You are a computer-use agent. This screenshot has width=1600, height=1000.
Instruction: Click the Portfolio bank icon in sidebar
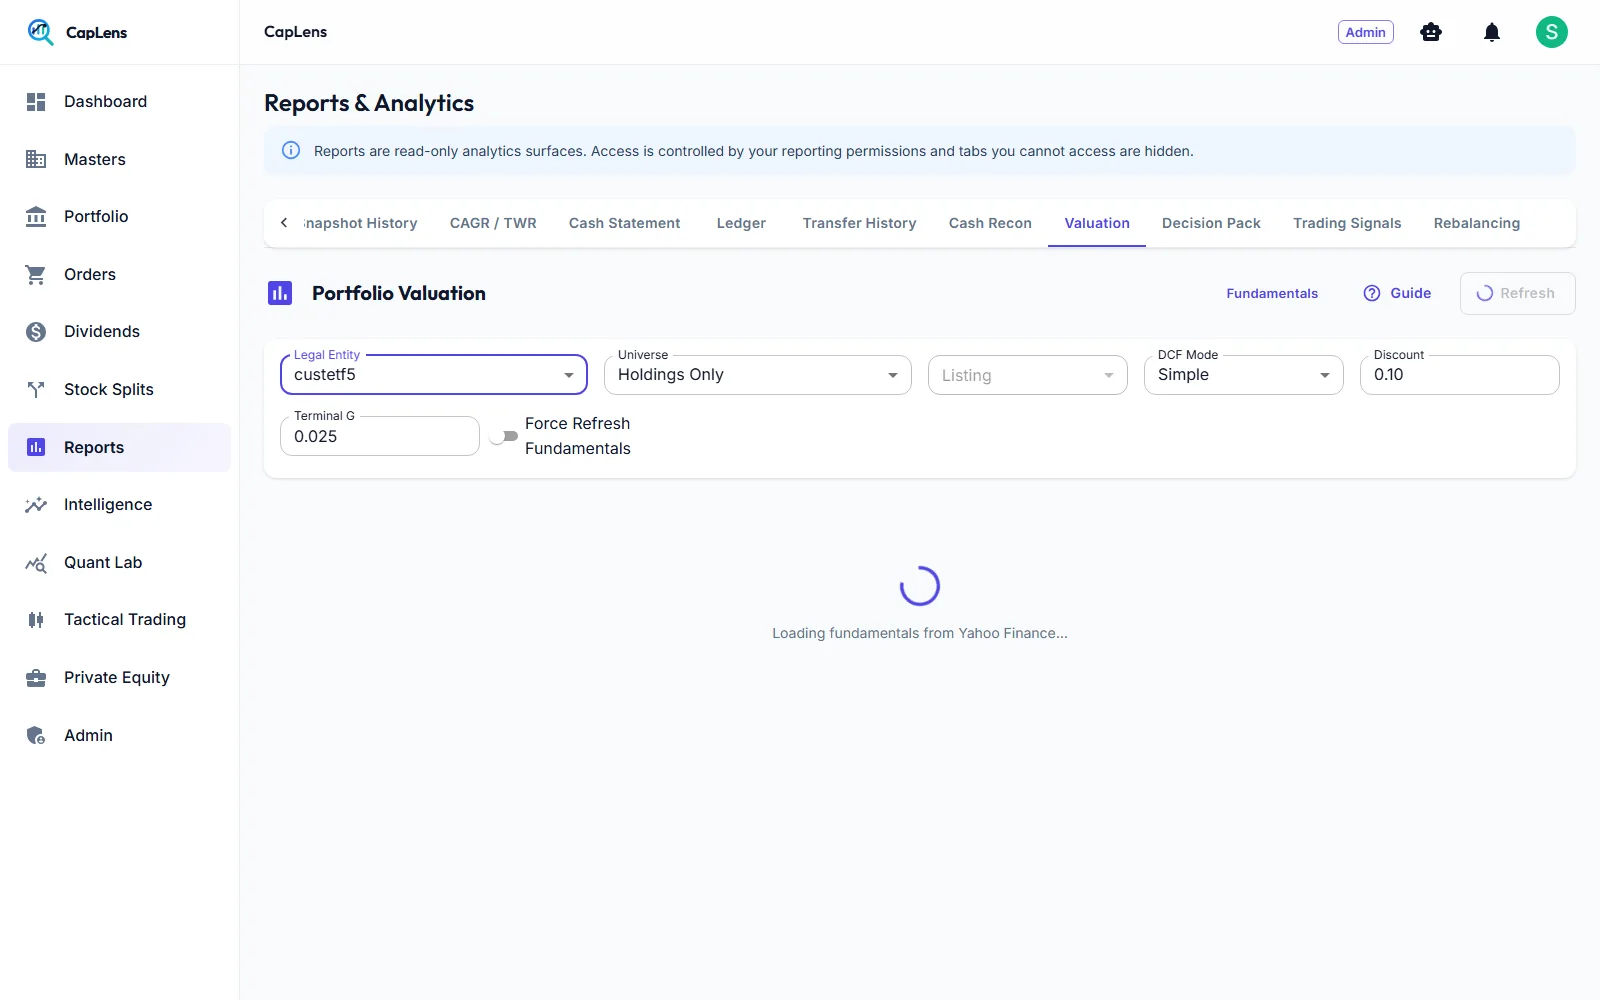36,217
